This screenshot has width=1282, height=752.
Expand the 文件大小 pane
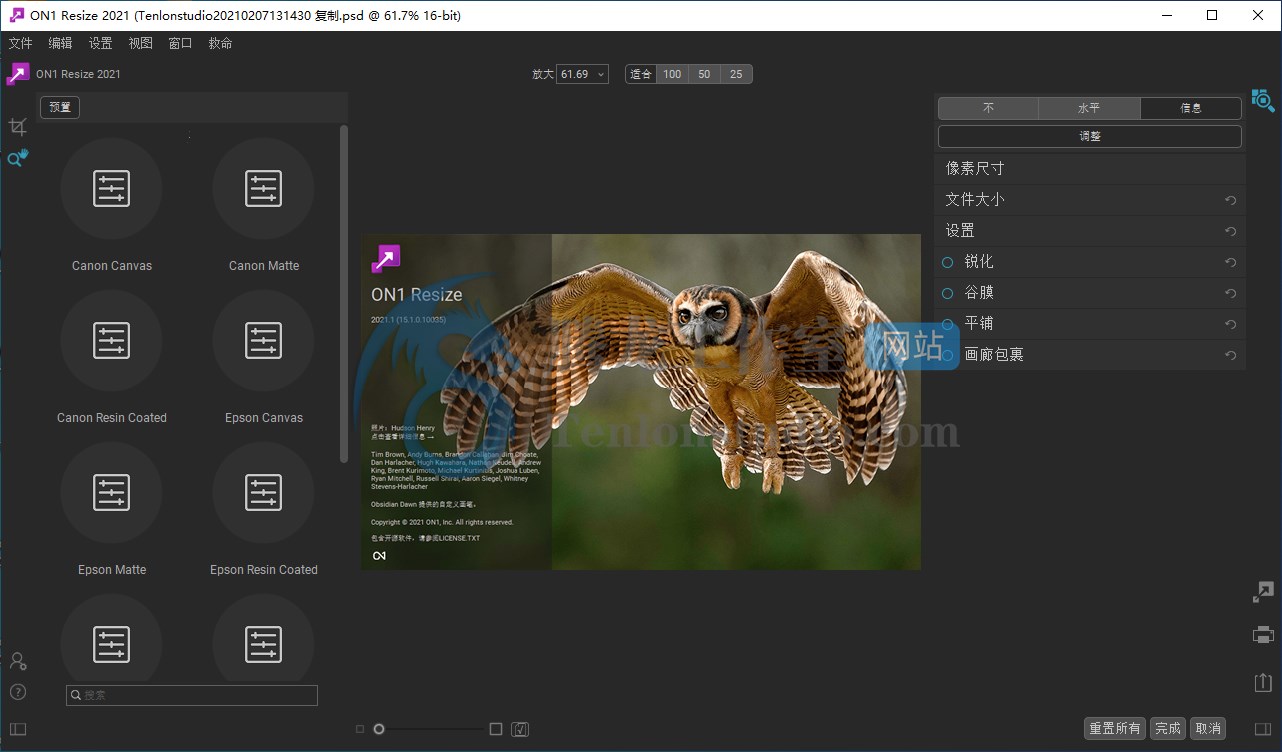pyautogui.click(x=1091, y=199)
